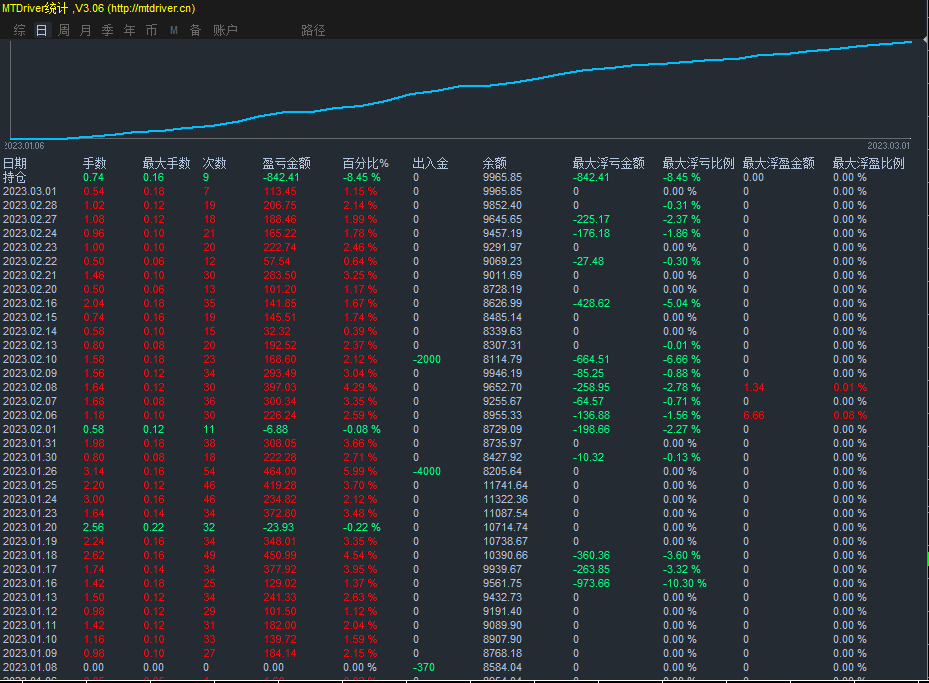Open the 月 monthly tab

86,30
